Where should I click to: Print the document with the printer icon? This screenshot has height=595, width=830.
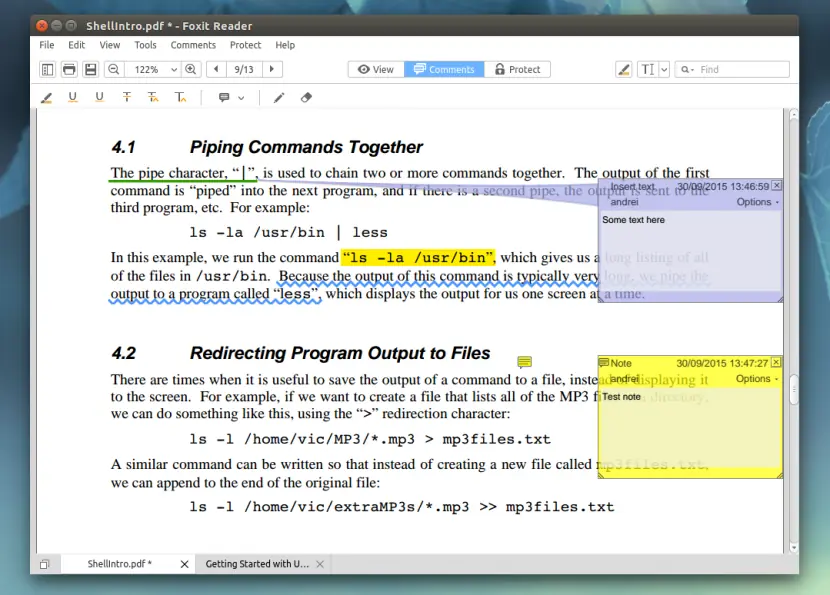click(x=69, y=69)
